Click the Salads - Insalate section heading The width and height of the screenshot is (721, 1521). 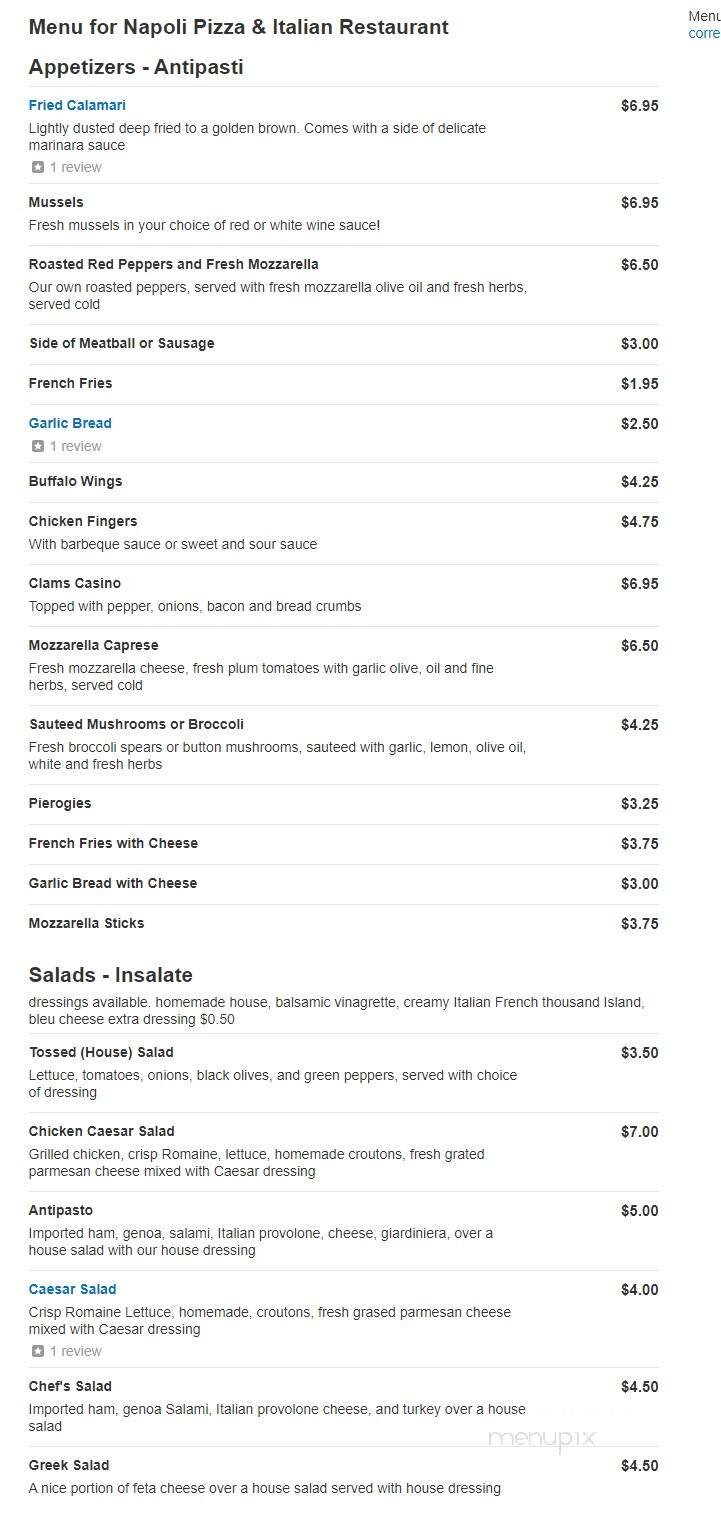pos(112,975)
